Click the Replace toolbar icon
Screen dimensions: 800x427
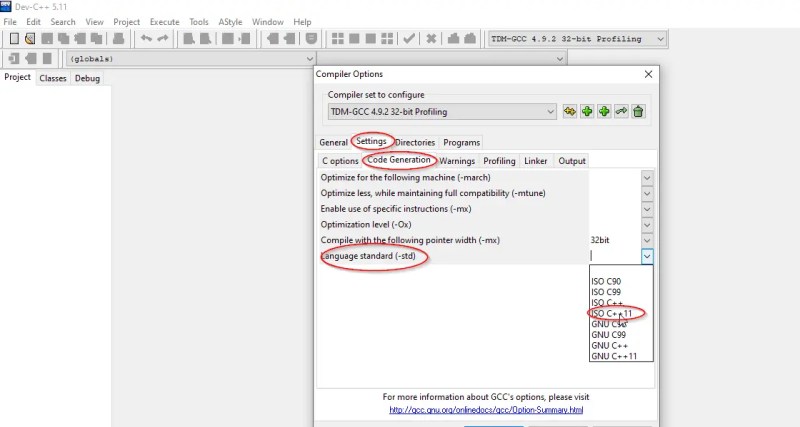tap(205, 39)
